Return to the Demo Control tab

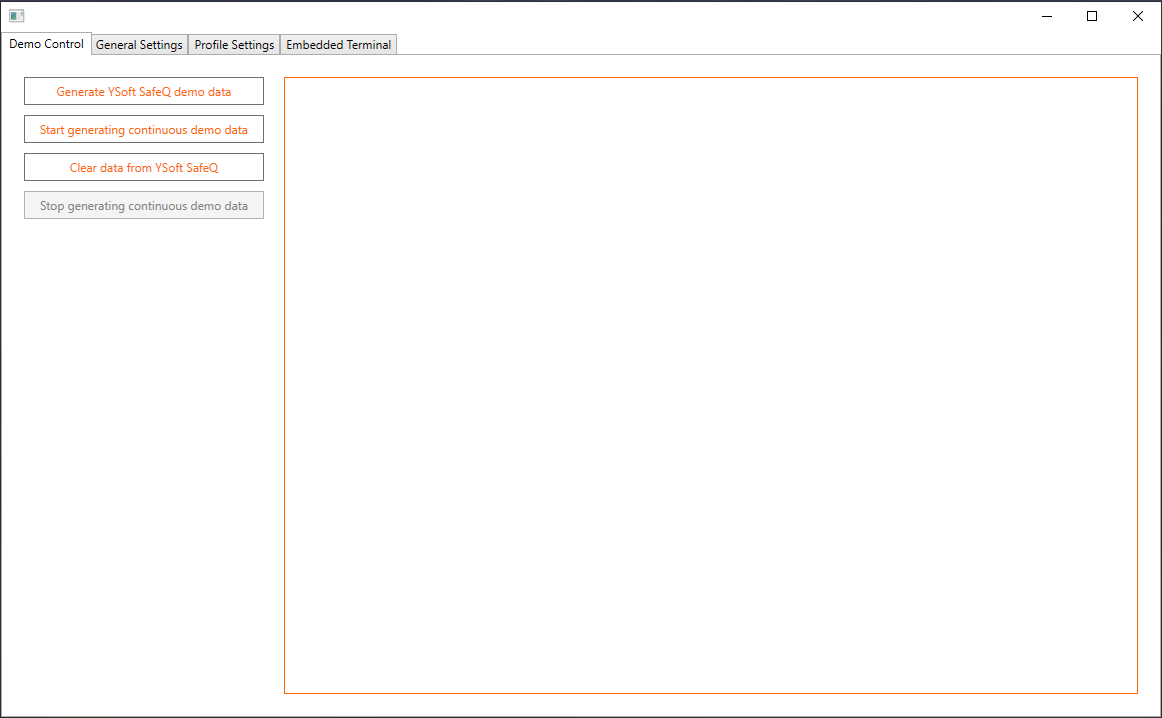46,44
